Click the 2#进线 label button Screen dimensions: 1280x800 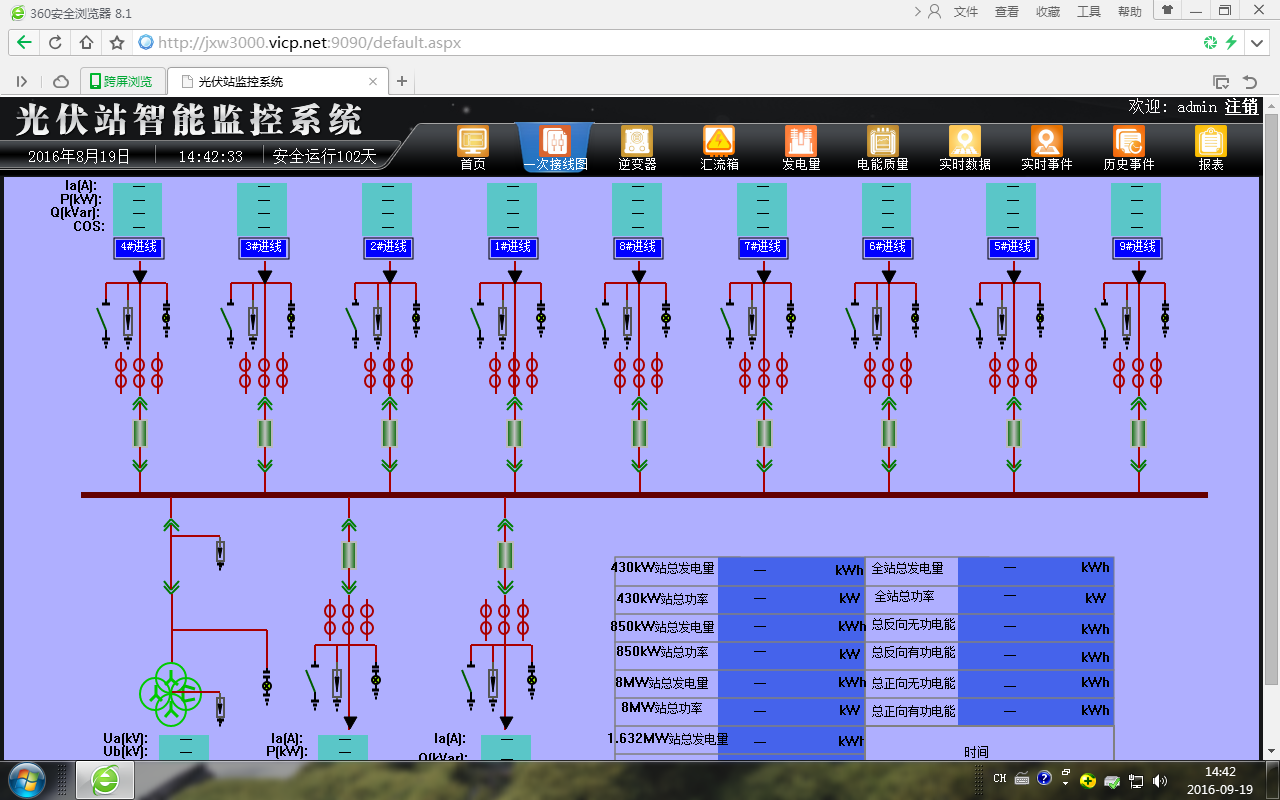(x=390, y=247)
